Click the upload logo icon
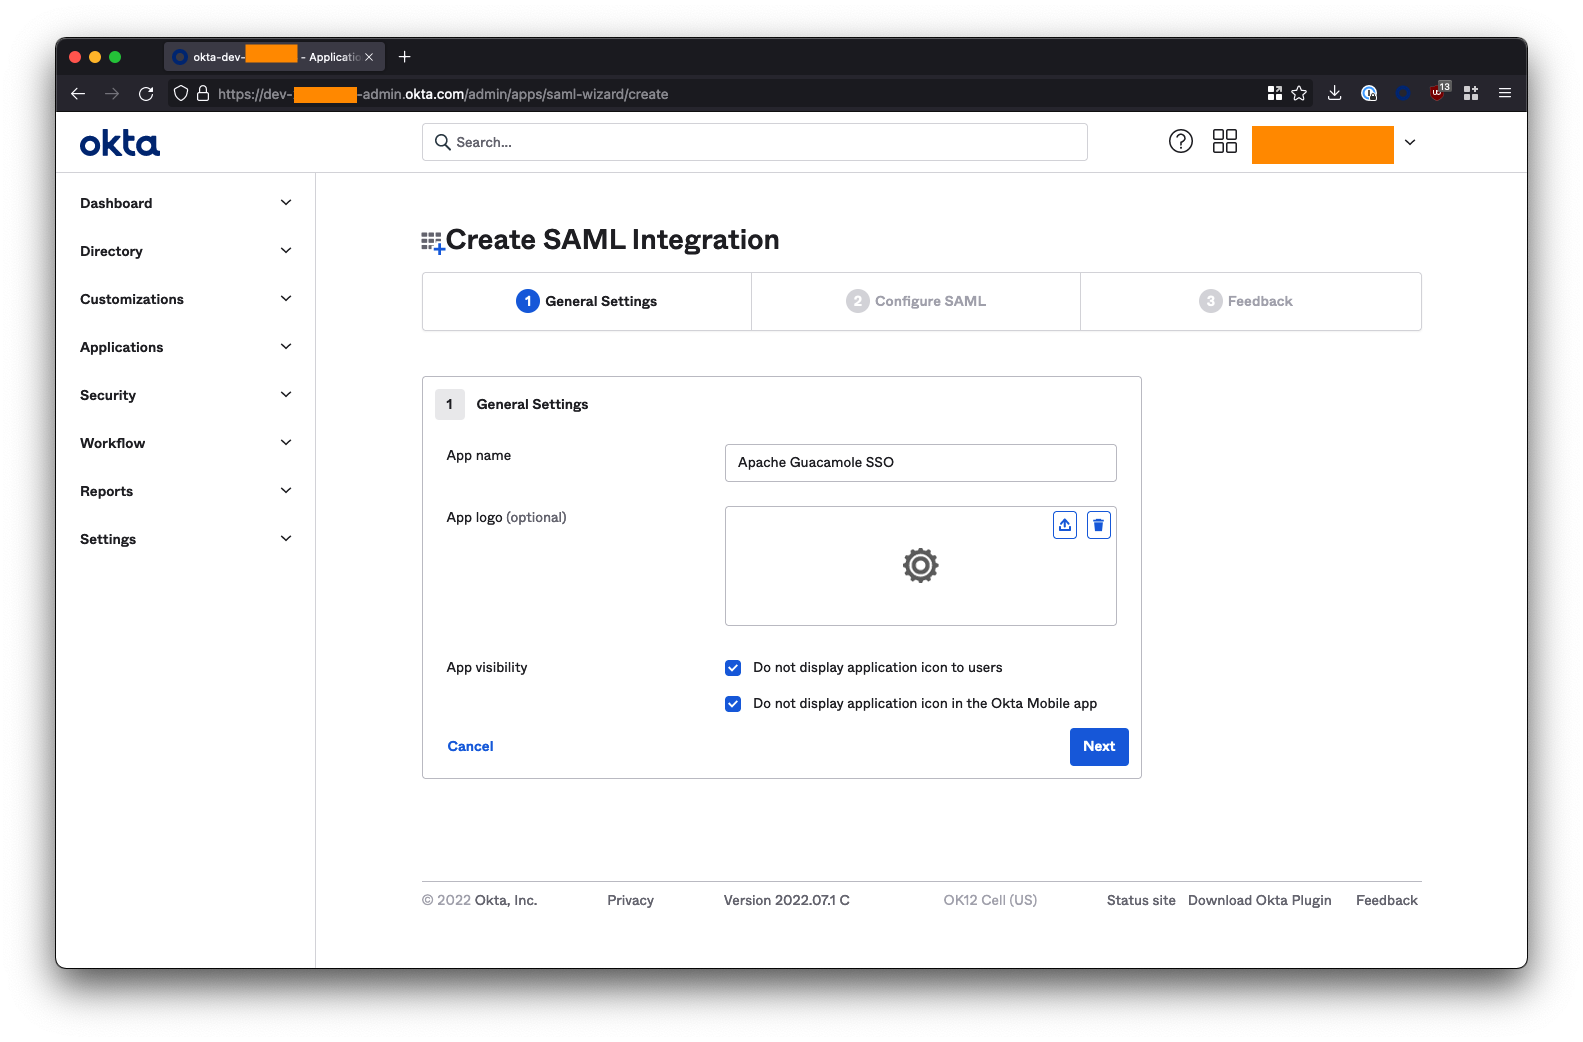Screen dimensions: 1583x1042 click(1065, 525)
